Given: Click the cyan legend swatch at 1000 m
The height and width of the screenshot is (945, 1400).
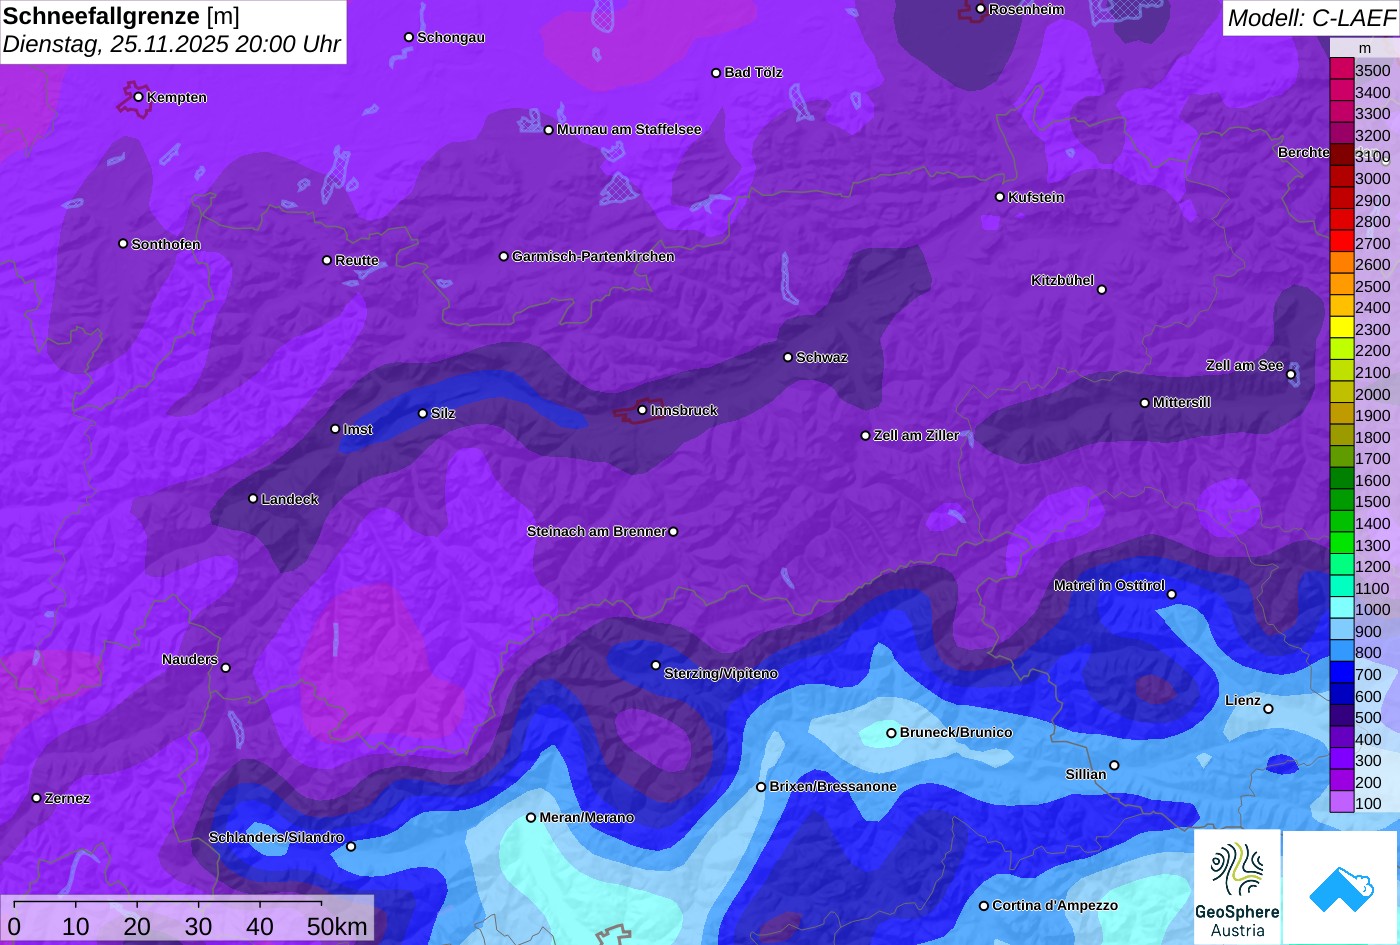Looking at the screenshot, I should pos(1341,609).
